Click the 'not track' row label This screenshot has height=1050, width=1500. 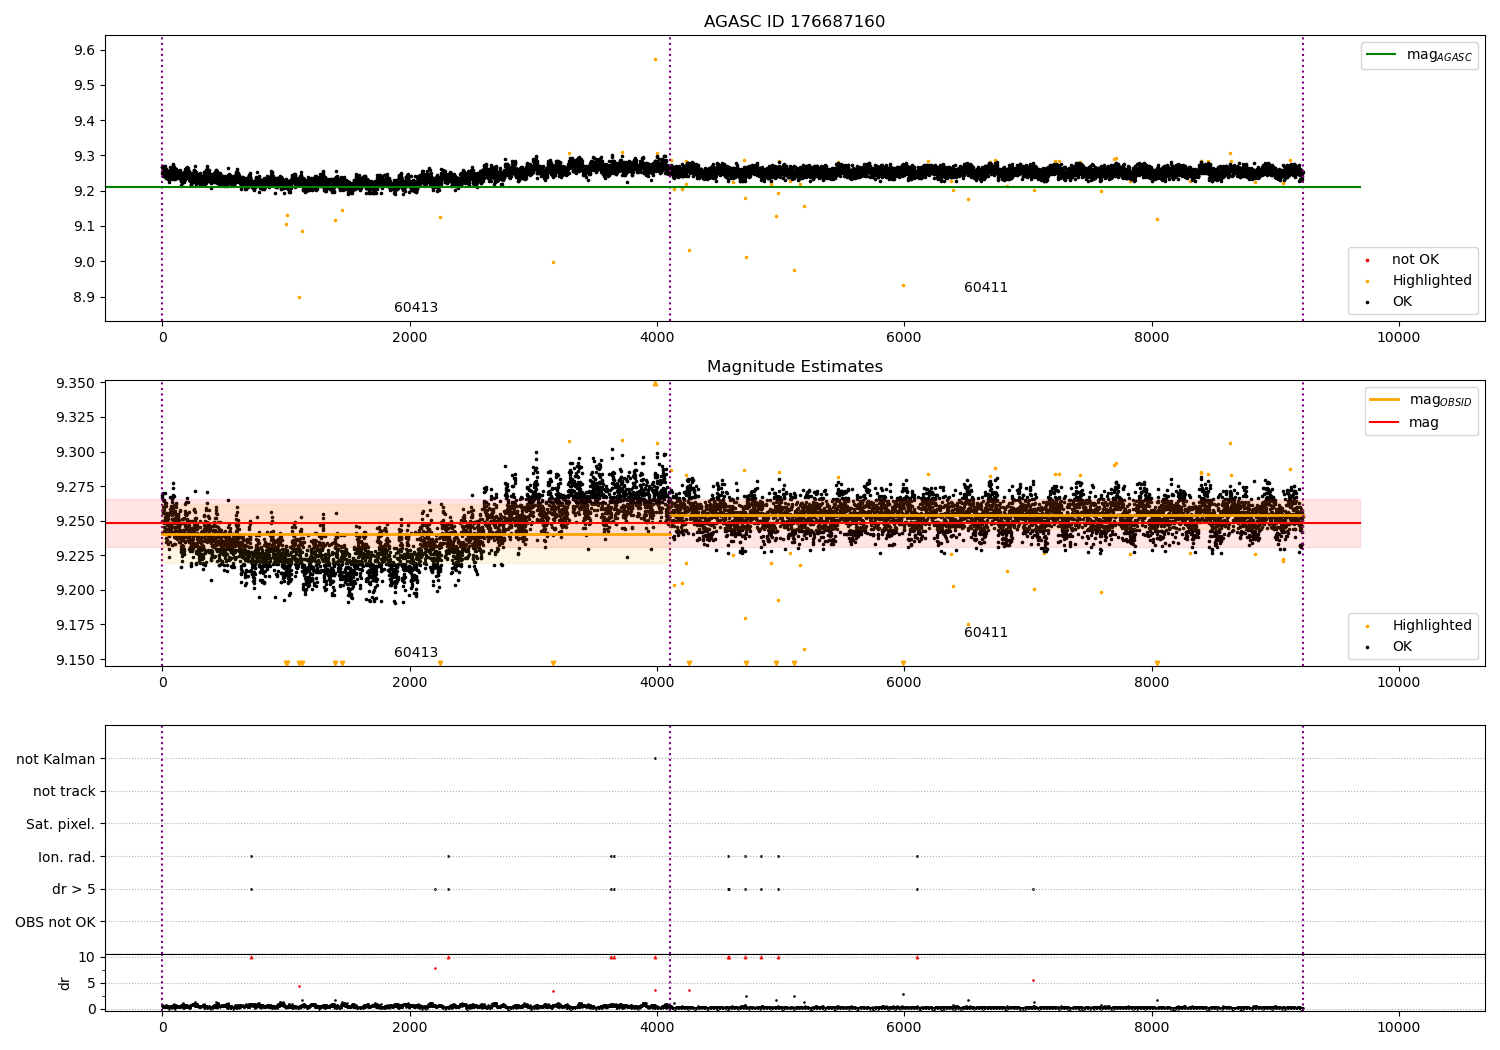(64, 792)
